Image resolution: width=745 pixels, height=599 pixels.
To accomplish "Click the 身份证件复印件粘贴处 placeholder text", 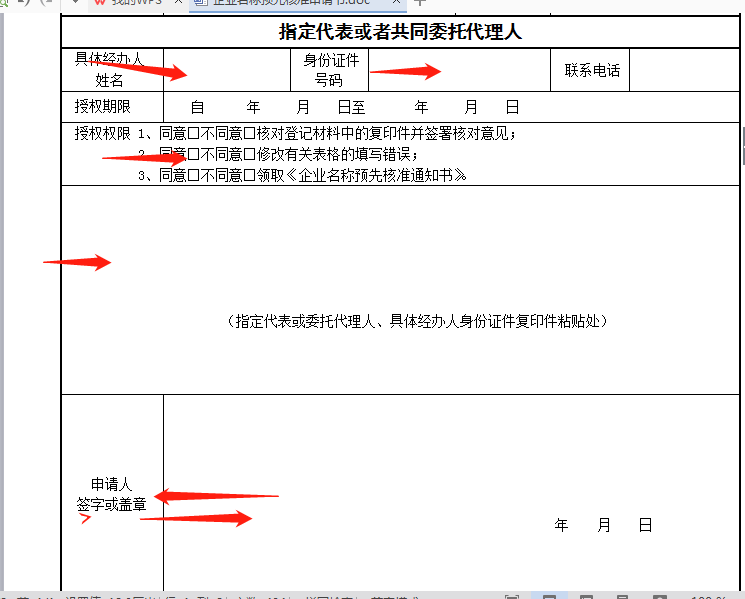I will (417, 321).
